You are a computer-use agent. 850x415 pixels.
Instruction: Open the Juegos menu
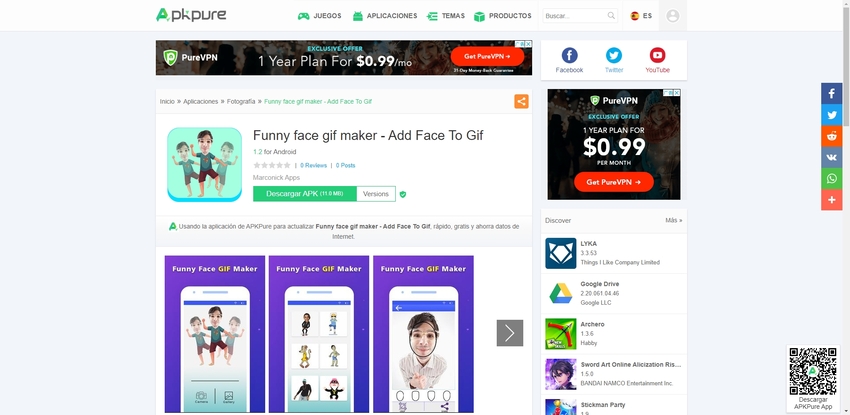click(319, 16)
